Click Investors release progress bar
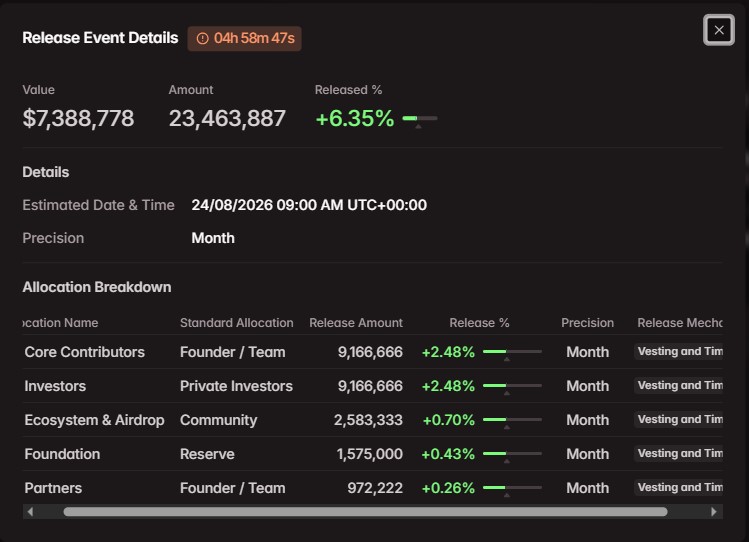The width and height of the screenshot is (749, 542). coord(512,385)
